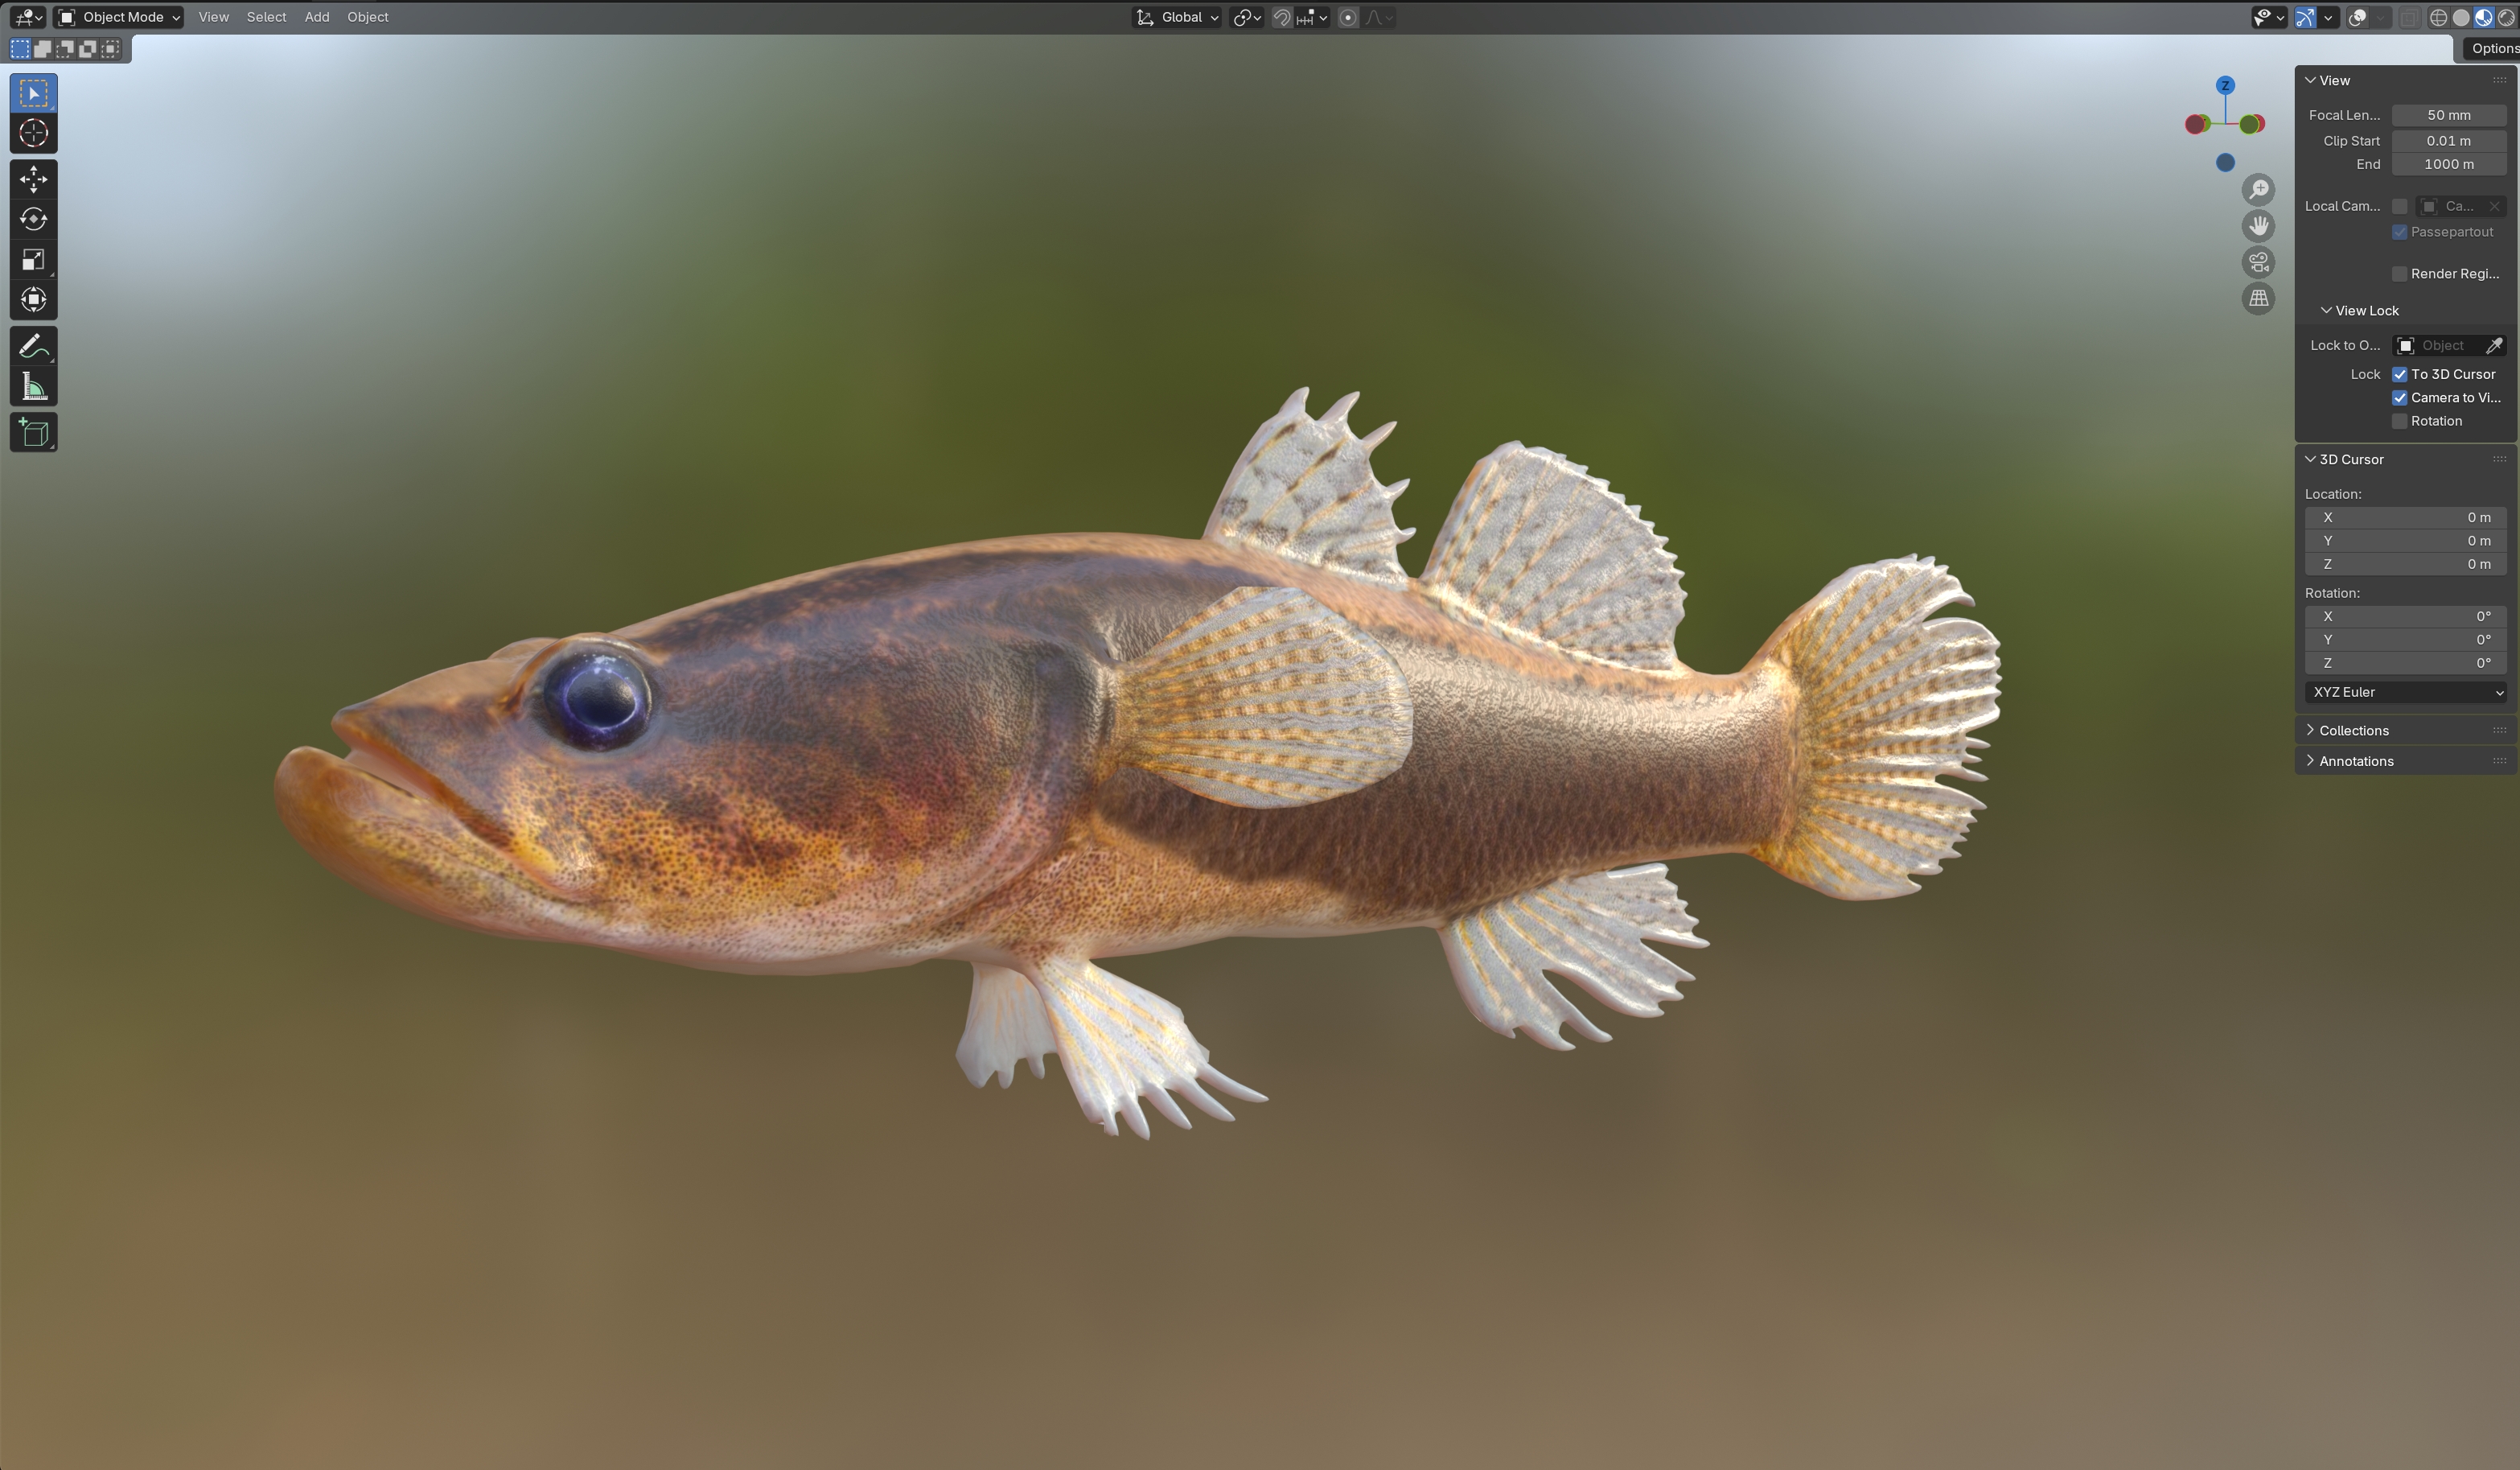This screenshot has width=2520, height=1470.
Task: Select the Cursor tool
Action: [x=33, y=133]
